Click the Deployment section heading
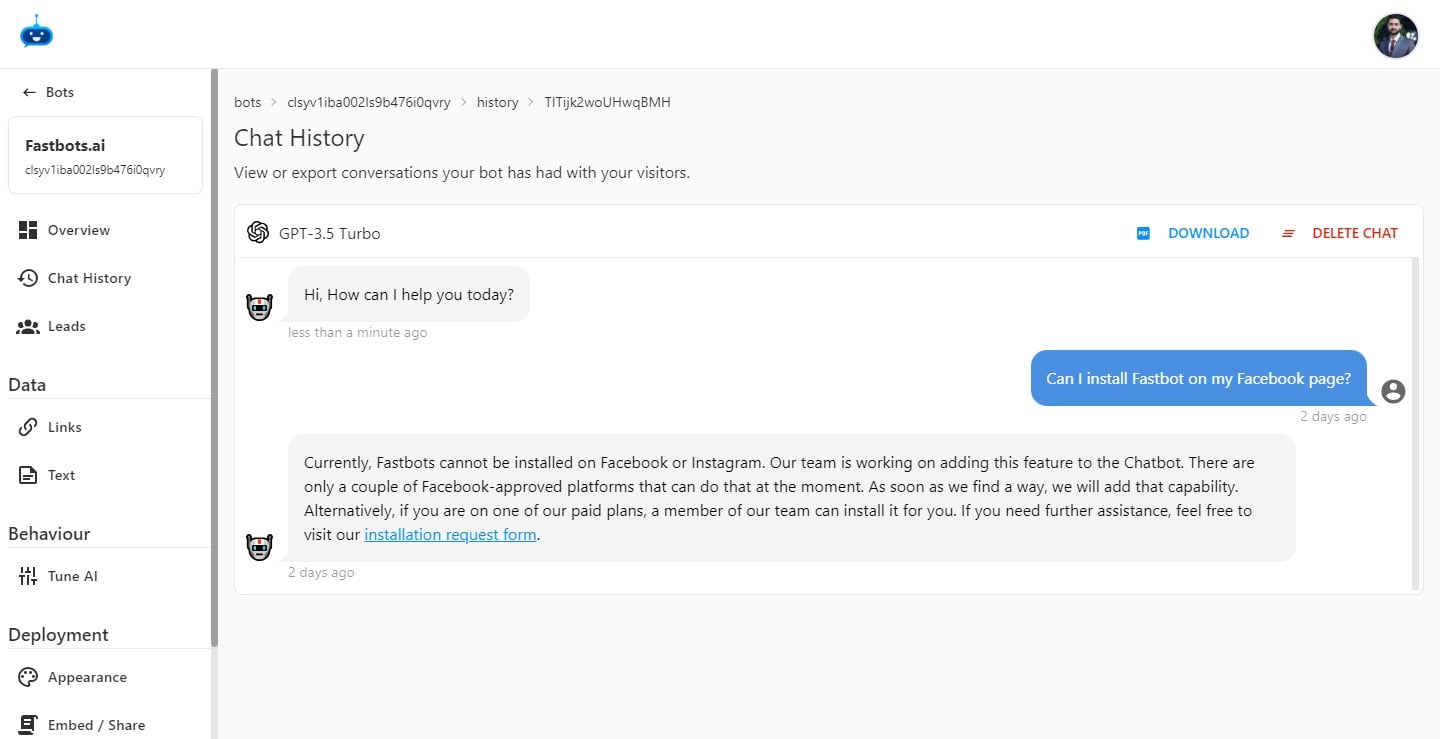Image resolution: width=1440 pixels, height=739 pixels. (x=58, y=635)
